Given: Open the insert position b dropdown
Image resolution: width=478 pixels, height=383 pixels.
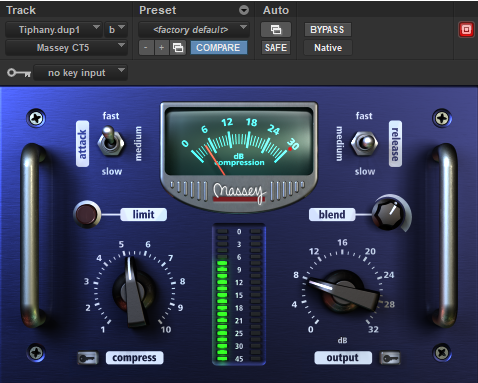Looking at the screenshot, I should 115,30.
